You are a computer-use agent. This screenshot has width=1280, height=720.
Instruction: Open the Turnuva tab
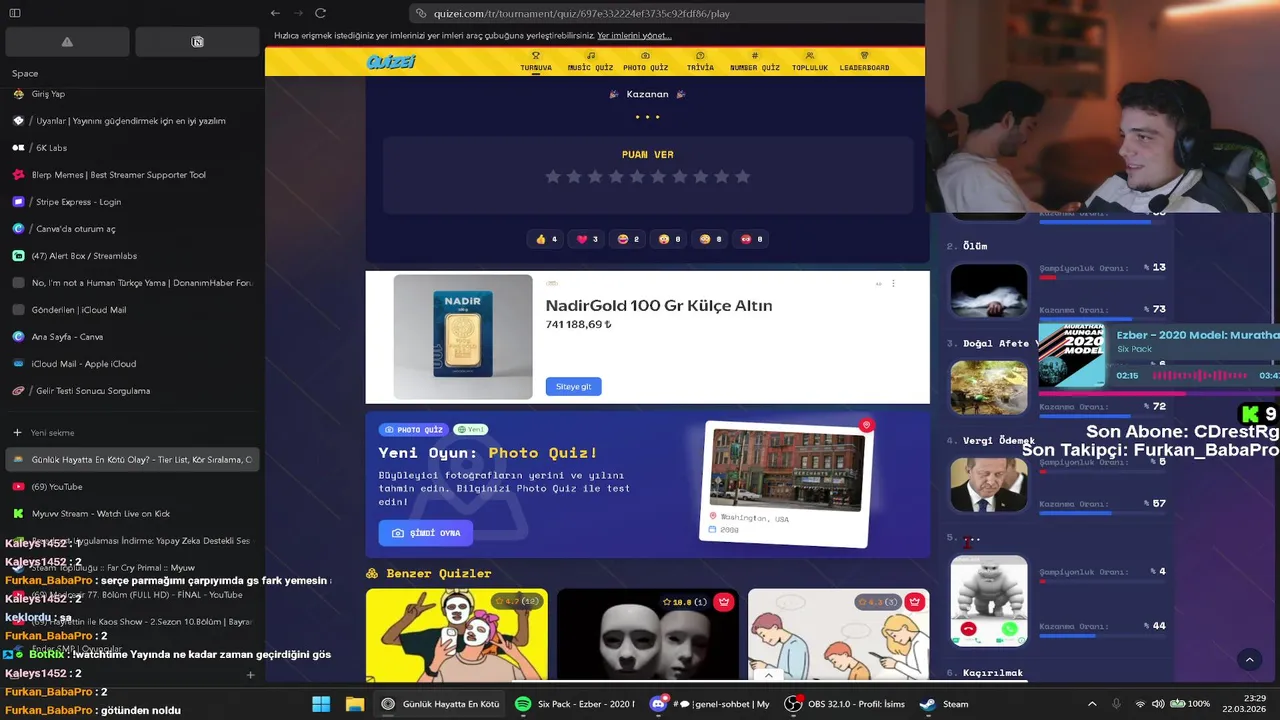click(x=536, y=62)
